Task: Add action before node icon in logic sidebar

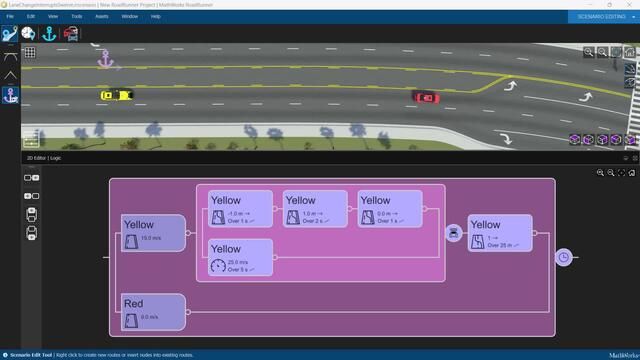Action: [31, 196]
